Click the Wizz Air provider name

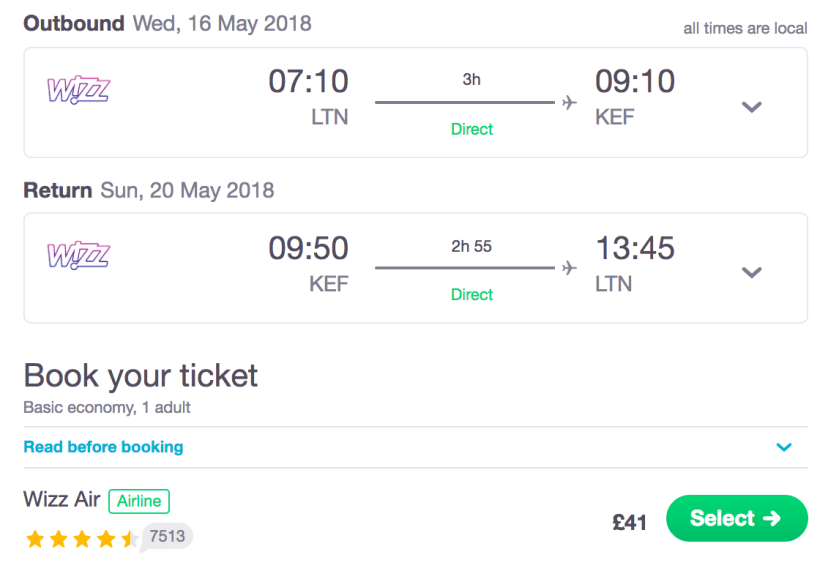click(x=62, y=500)
